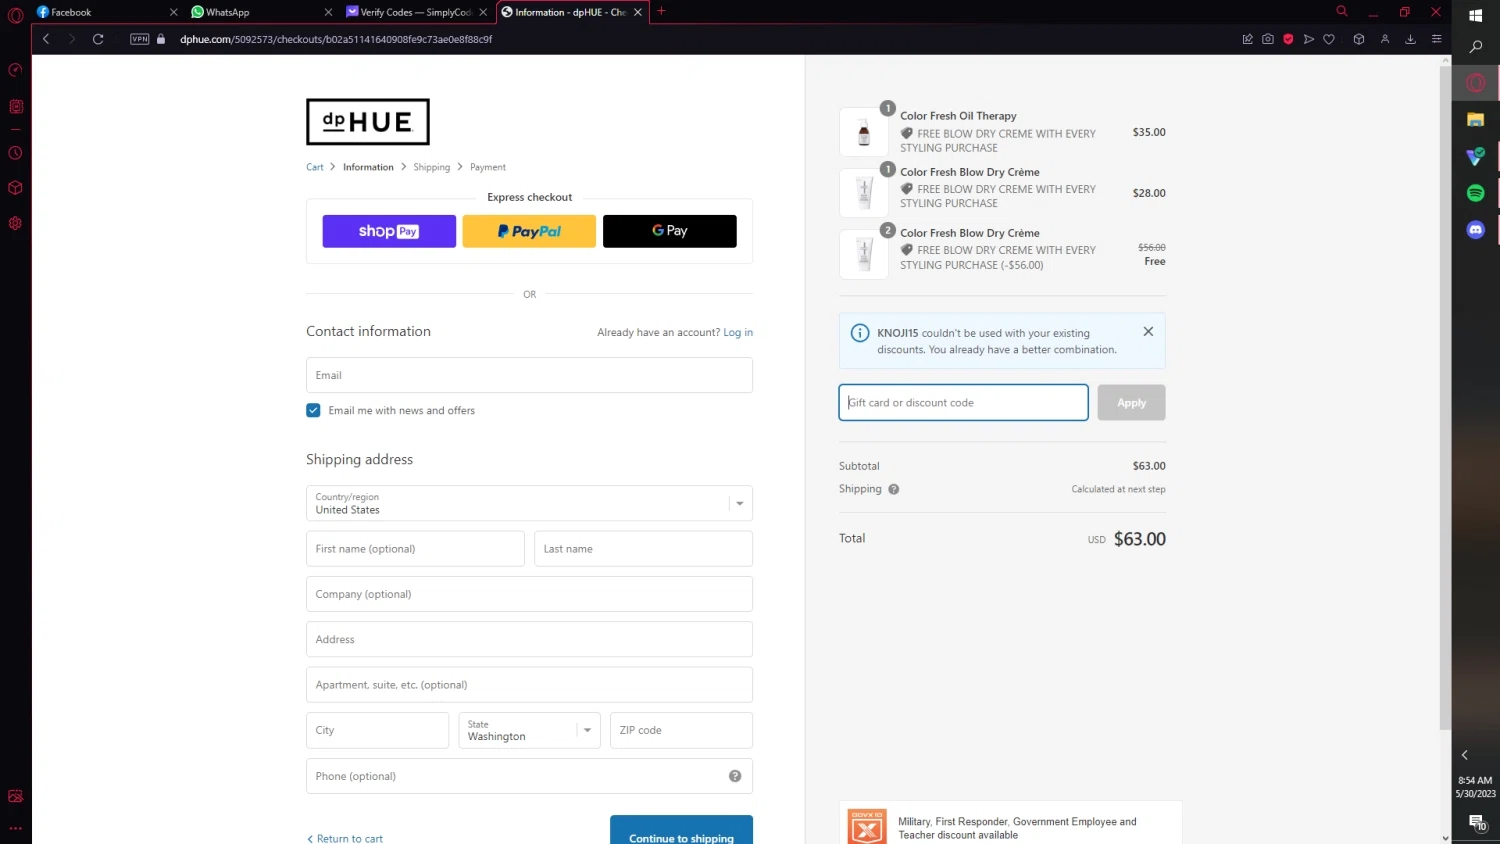The image size is (1500, 844).
Task: Open the Easy Setup sliders icon
Action: (1436, 39)
